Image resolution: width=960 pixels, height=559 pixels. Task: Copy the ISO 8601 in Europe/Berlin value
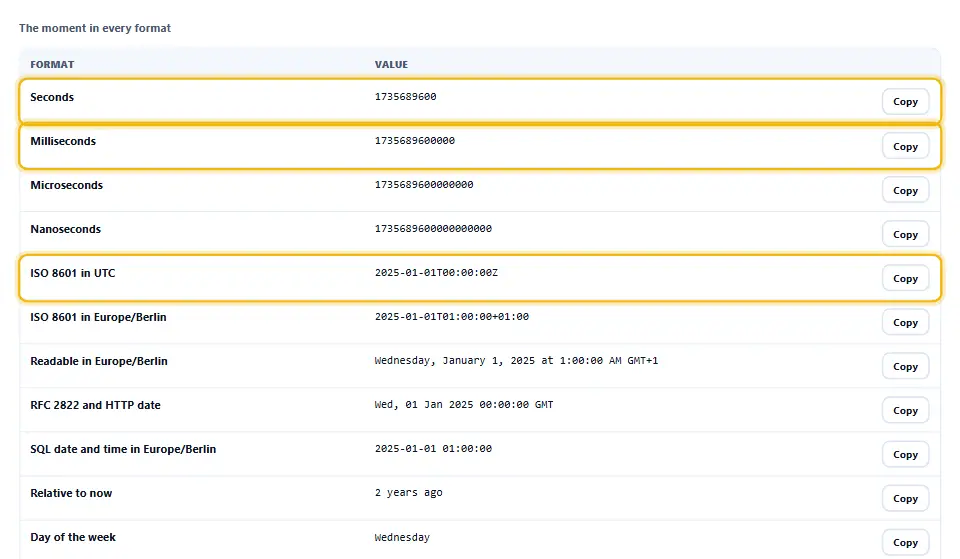tap(905, 323)
